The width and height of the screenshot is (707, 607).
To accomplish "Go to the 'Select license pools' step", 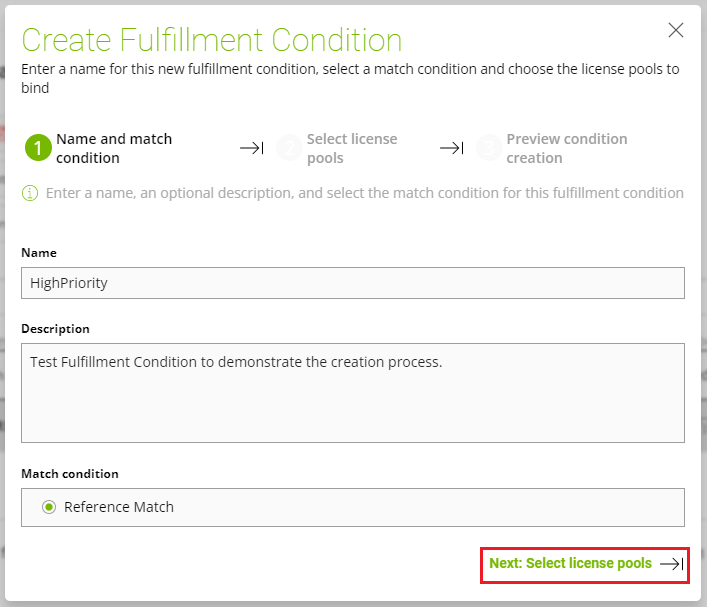I will tap(352, 148).
